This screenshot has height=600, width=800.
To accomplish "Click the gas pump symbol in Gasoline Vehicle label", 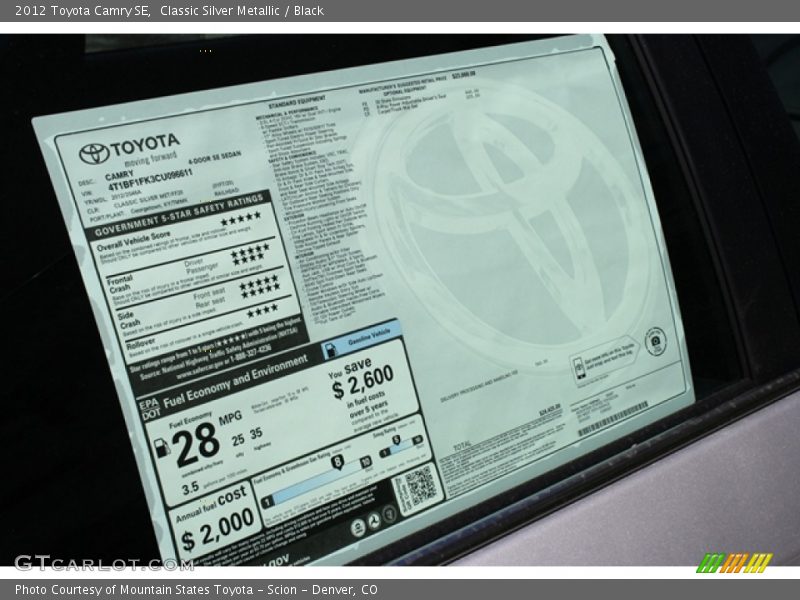I will 330,348.
